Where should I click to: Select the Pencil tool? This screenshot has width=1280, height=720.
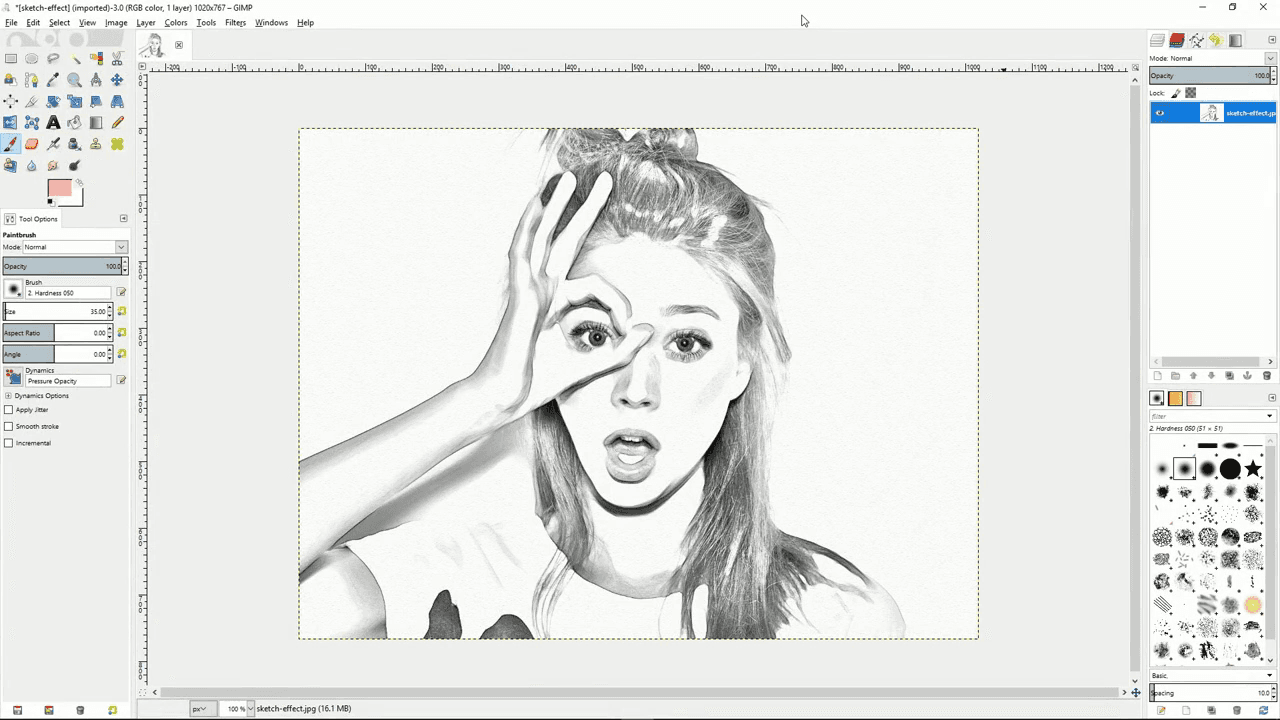(x=118, y=123)
